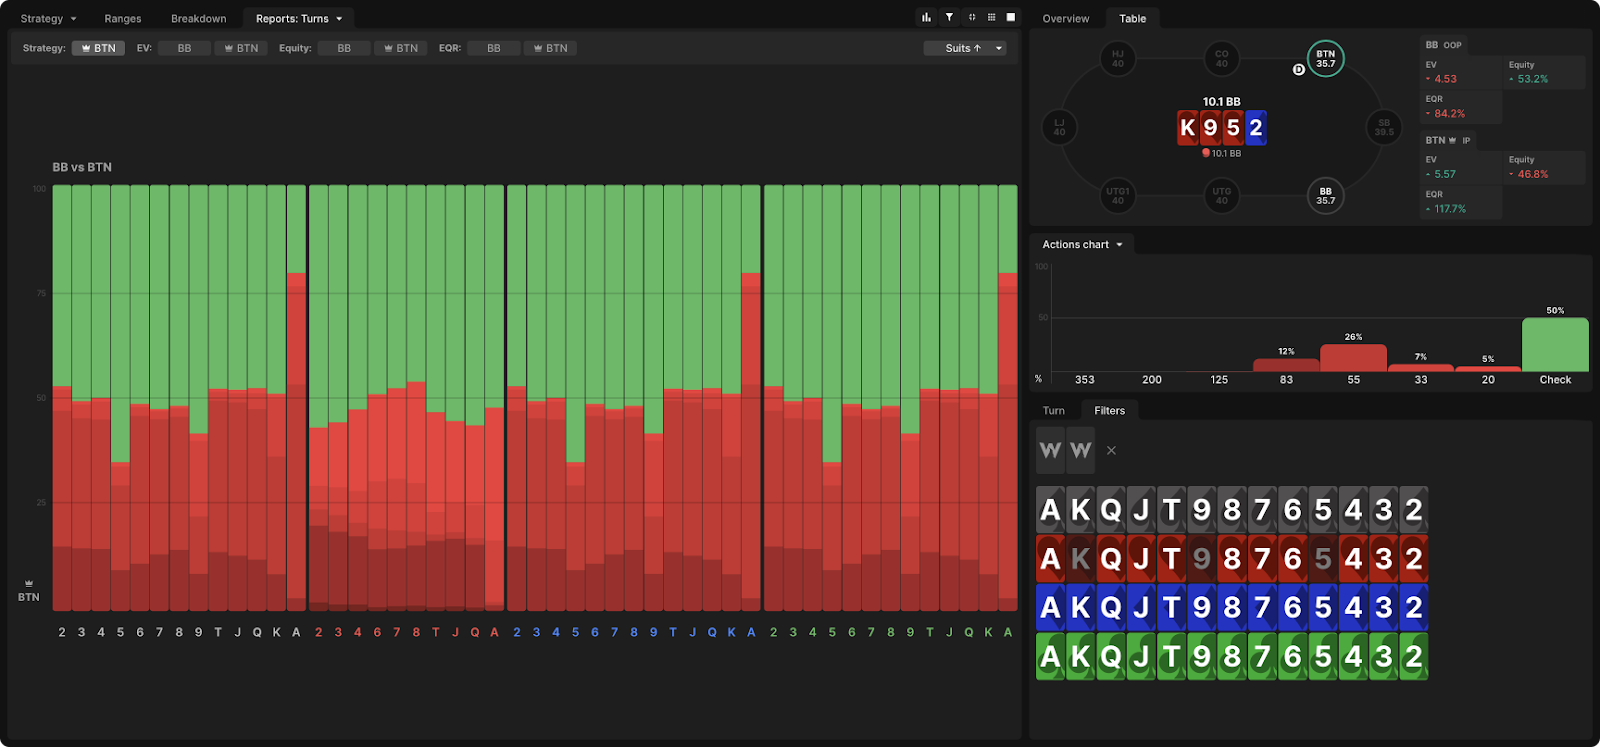Click the solid white square view icon
Screen dimensions: 1600x747
(x=1011, y=17)
